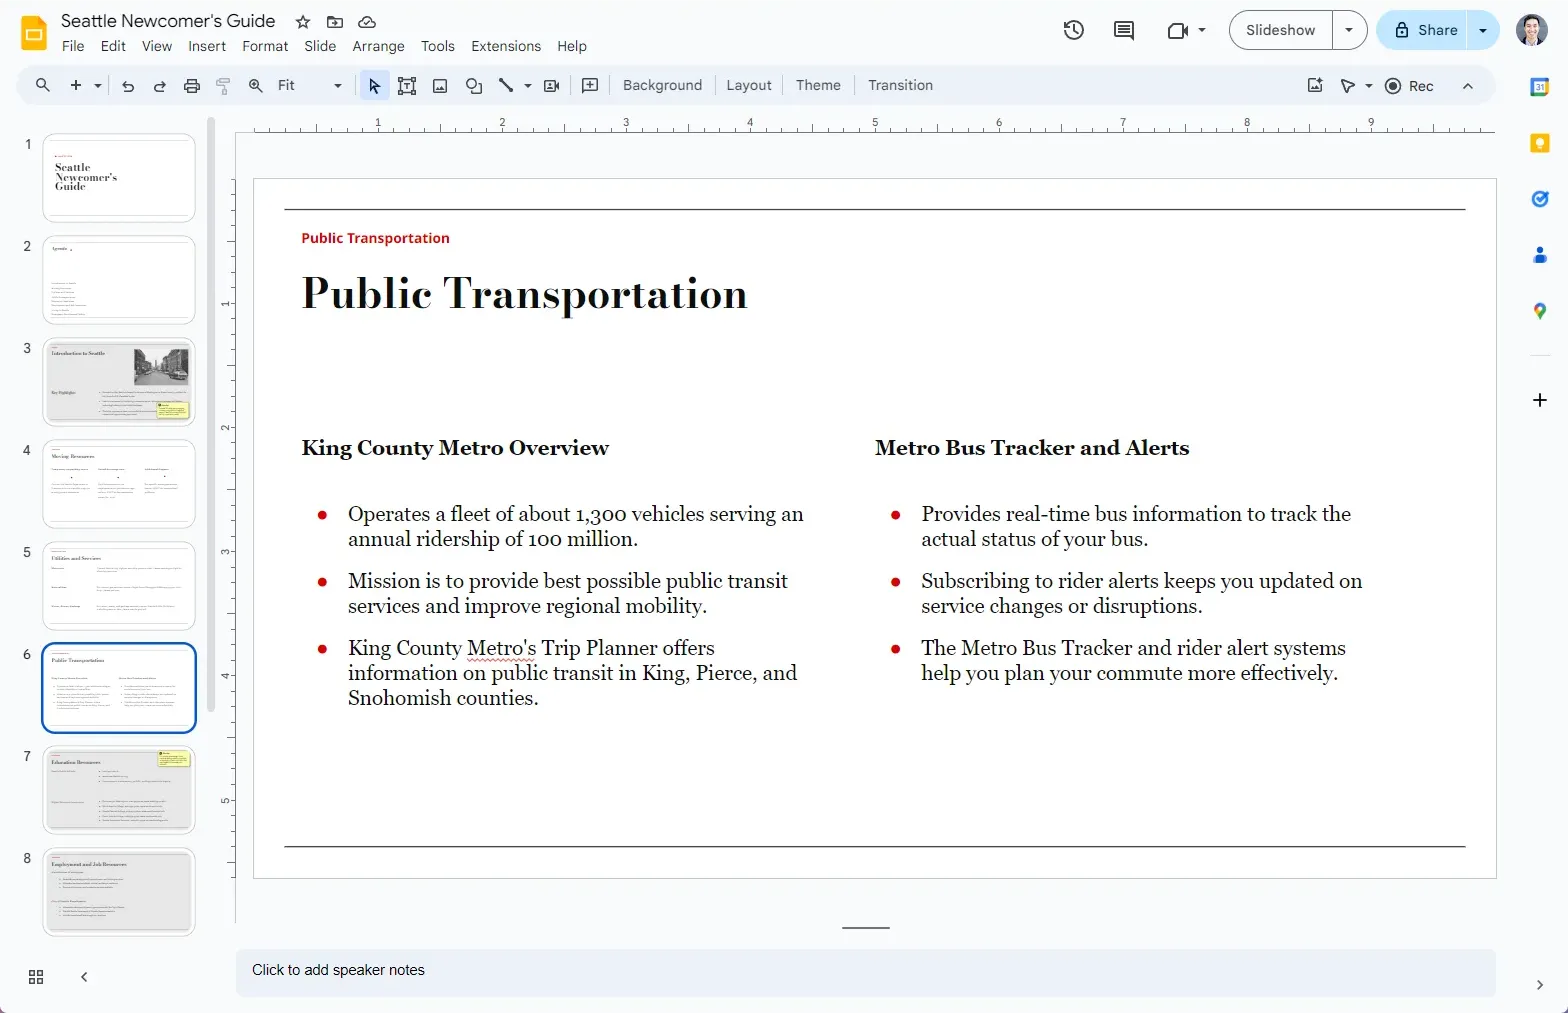Expand the side panel chevron
1568x1013 pixels.
pos(1540,985)
